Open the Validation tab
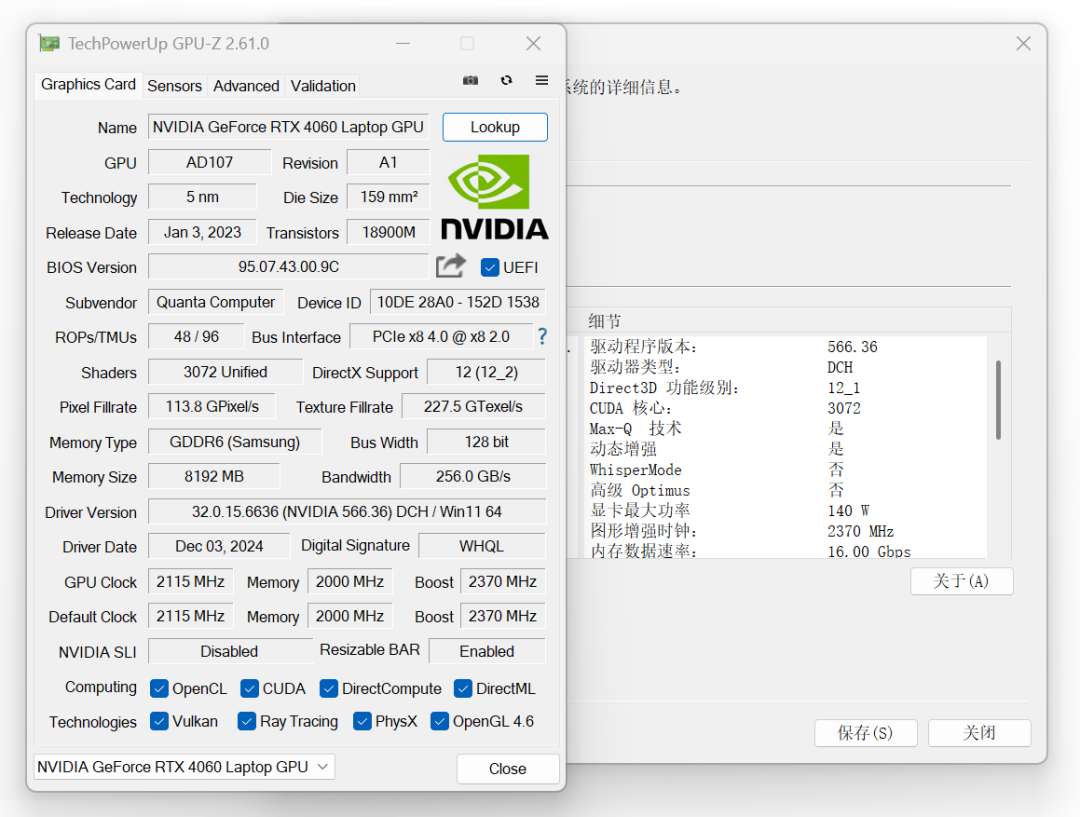The height and width of the screenshot is (817, 1080). (x=323, y=86)
